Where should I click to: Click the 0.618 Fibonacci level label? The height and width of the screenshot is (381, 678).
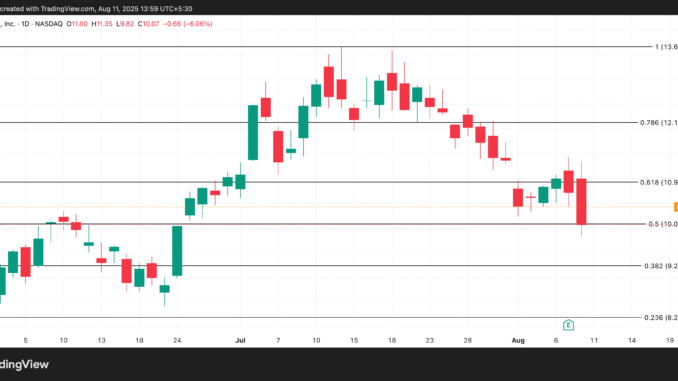coord(659,182)
